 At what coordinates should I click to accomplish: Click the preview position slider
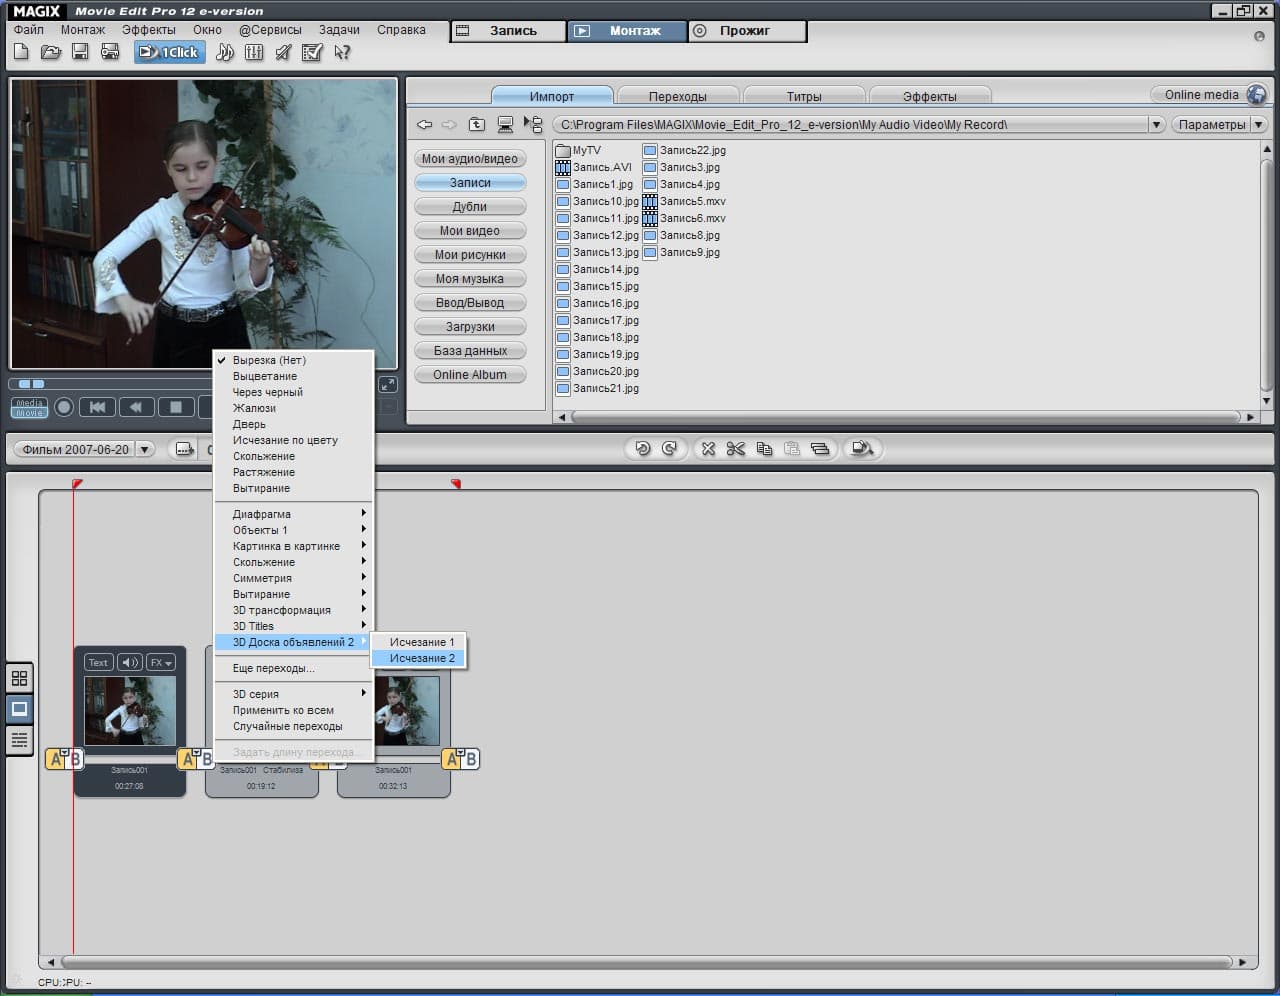point(32,384)
